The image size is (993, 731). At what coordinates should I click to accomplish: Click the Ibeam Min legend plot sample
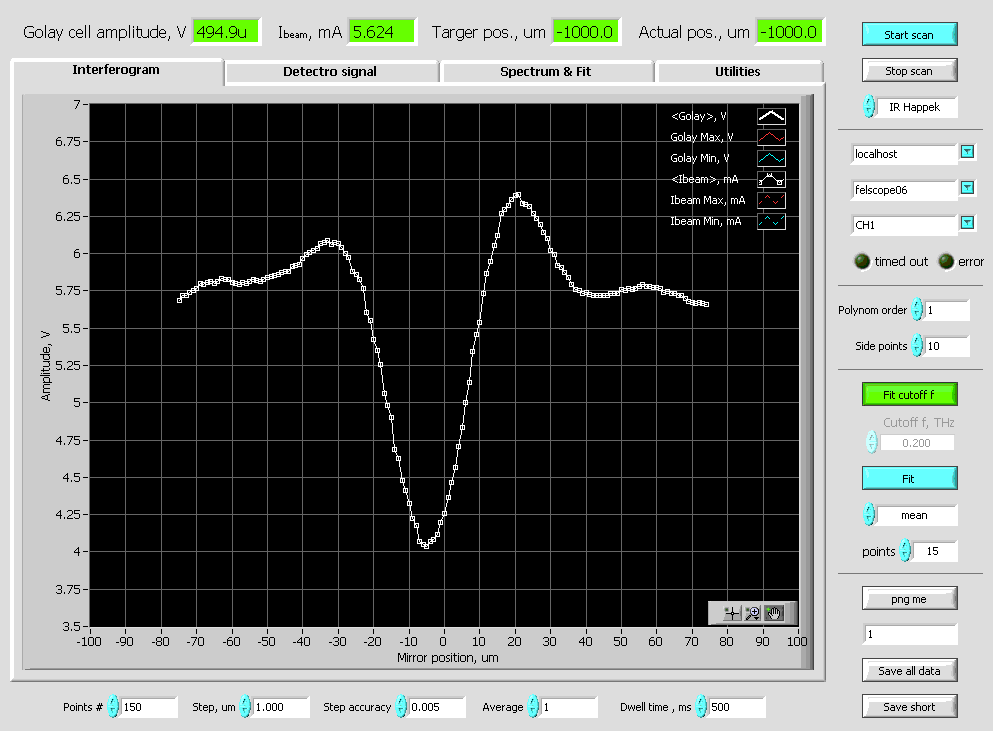pyautogui.click(x=771, y=221)
